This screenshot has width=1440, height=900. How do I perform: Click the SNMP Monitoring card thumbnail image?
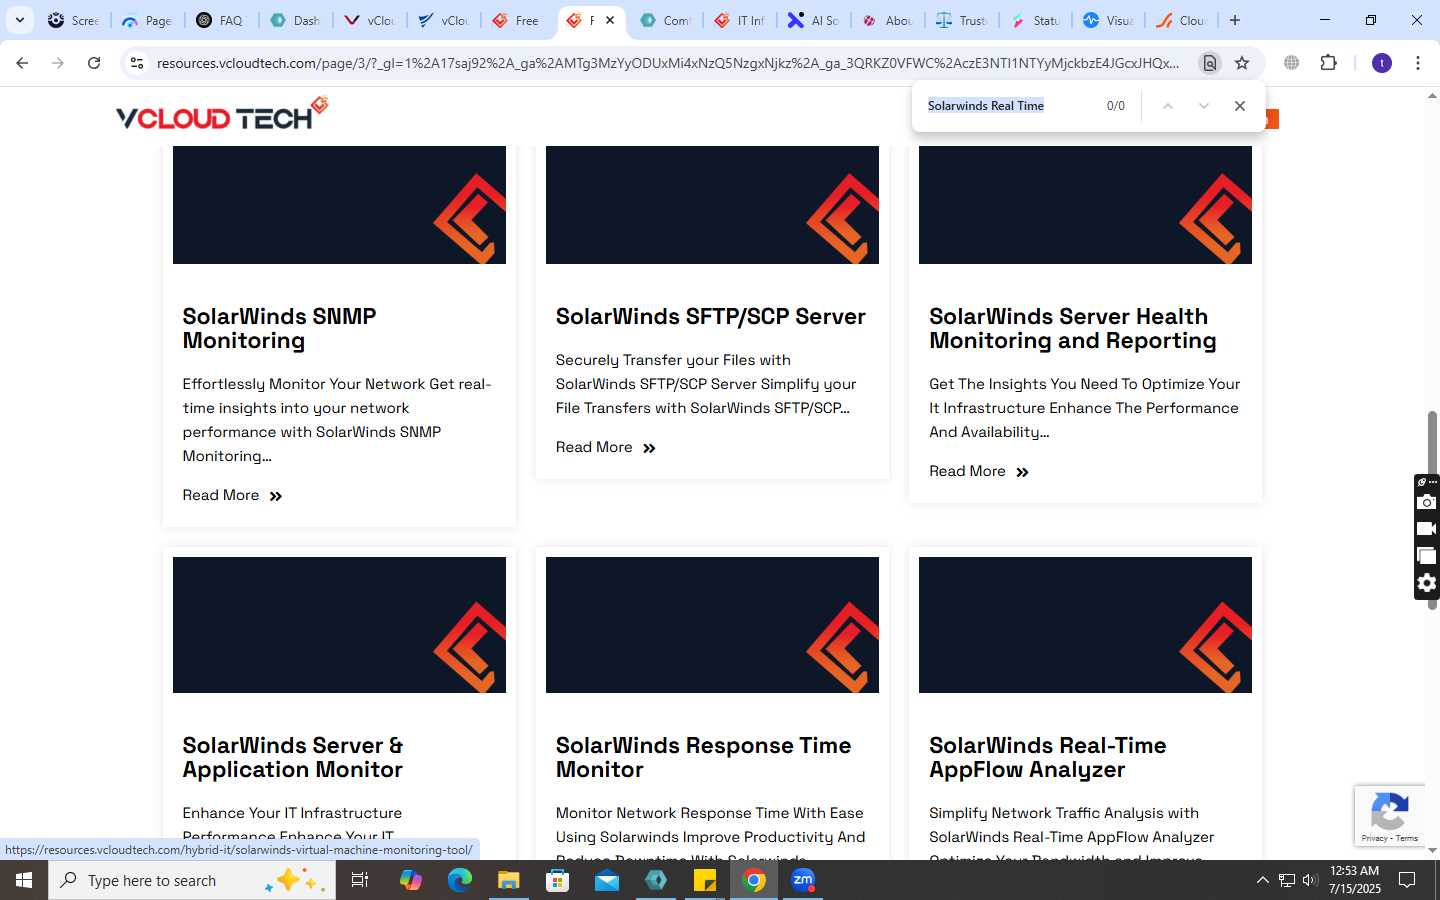(x=339, y=205)
